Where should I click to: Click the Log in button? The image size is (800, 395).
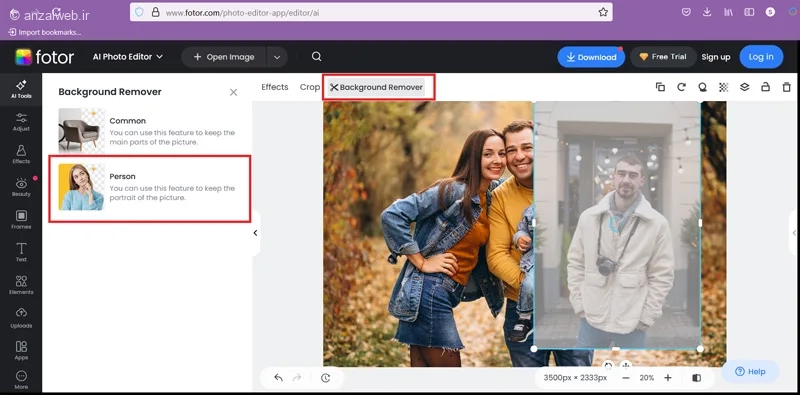(x=761, y=57)
